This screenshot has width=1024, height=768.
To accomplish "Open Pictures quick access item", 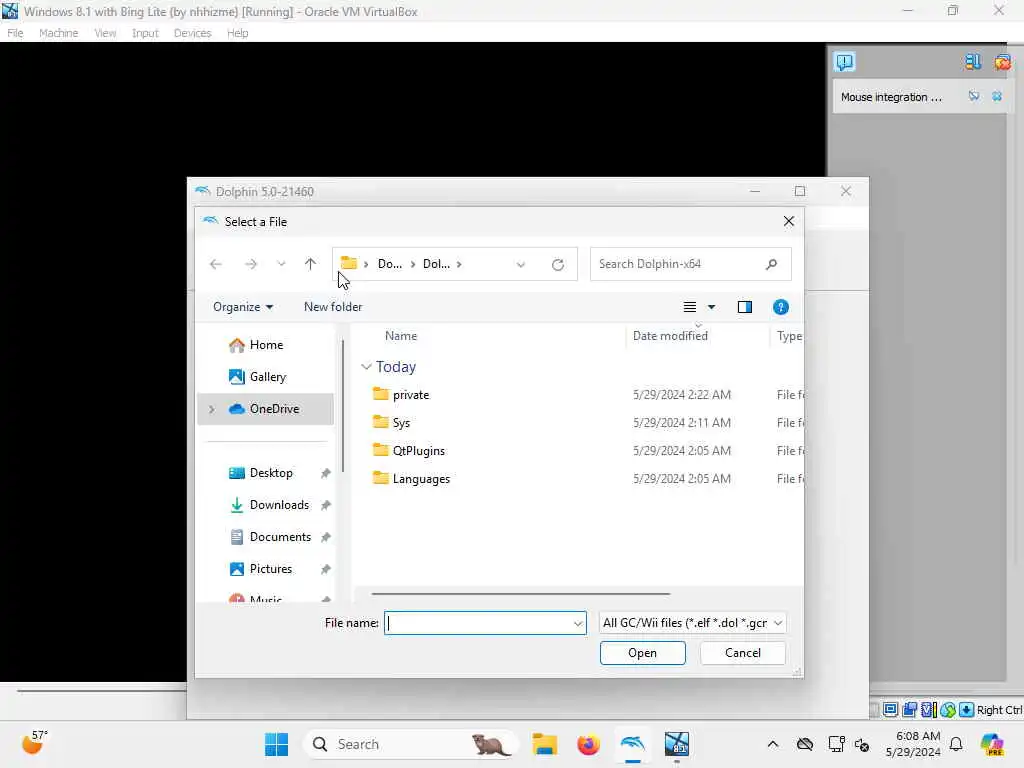I will (265, 569).
